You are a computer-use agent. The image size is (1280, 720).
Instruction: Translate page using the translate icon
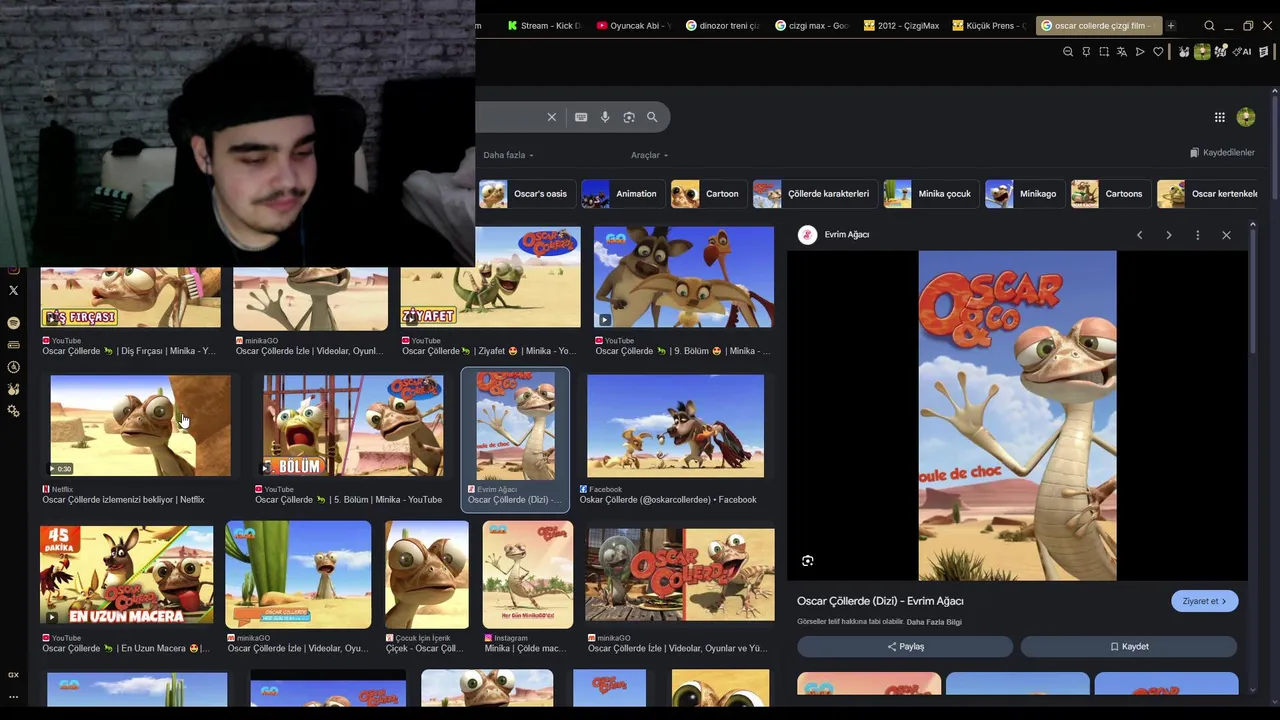tap(1122, 52)
